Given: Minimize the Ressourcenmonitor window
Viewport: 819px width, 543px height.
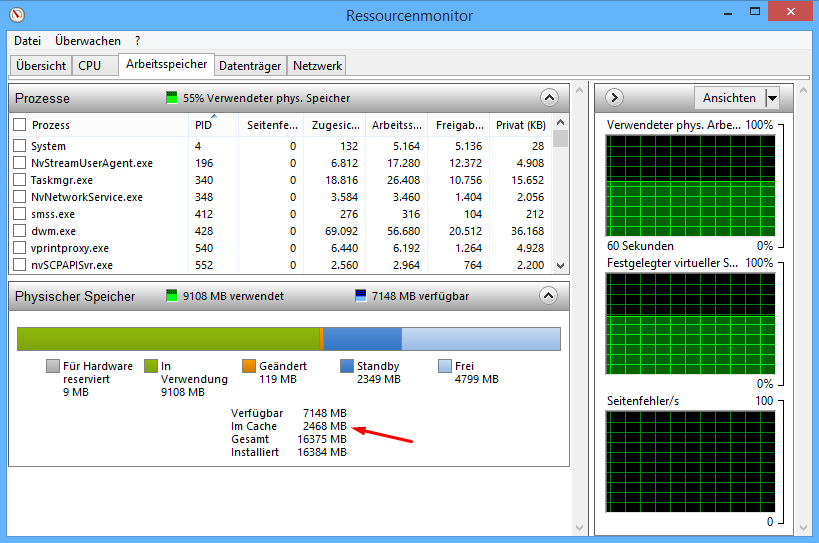Looking at the screenshot, I should coord(728,13).
